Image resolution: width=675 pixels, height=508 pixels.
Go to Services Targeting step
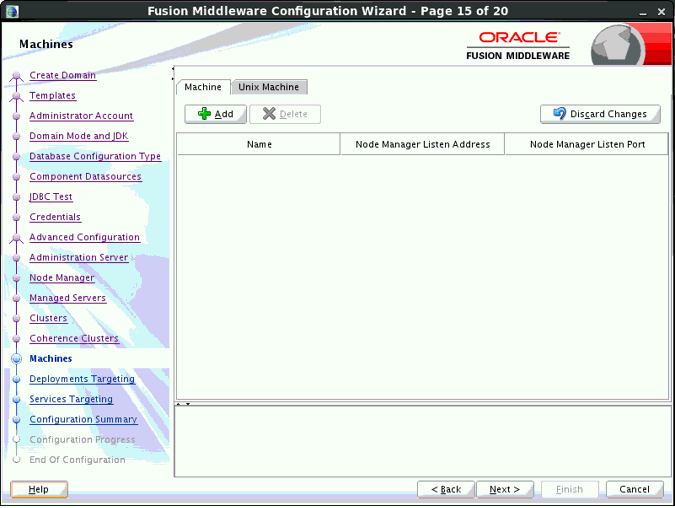tap(71, 399)
